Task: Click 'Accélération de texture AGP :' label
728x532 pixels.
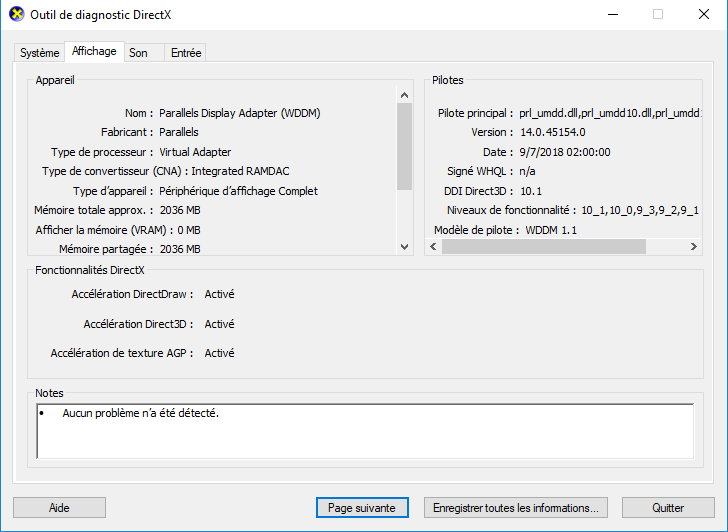Action: pyautogui.click(x=122, y=353)
